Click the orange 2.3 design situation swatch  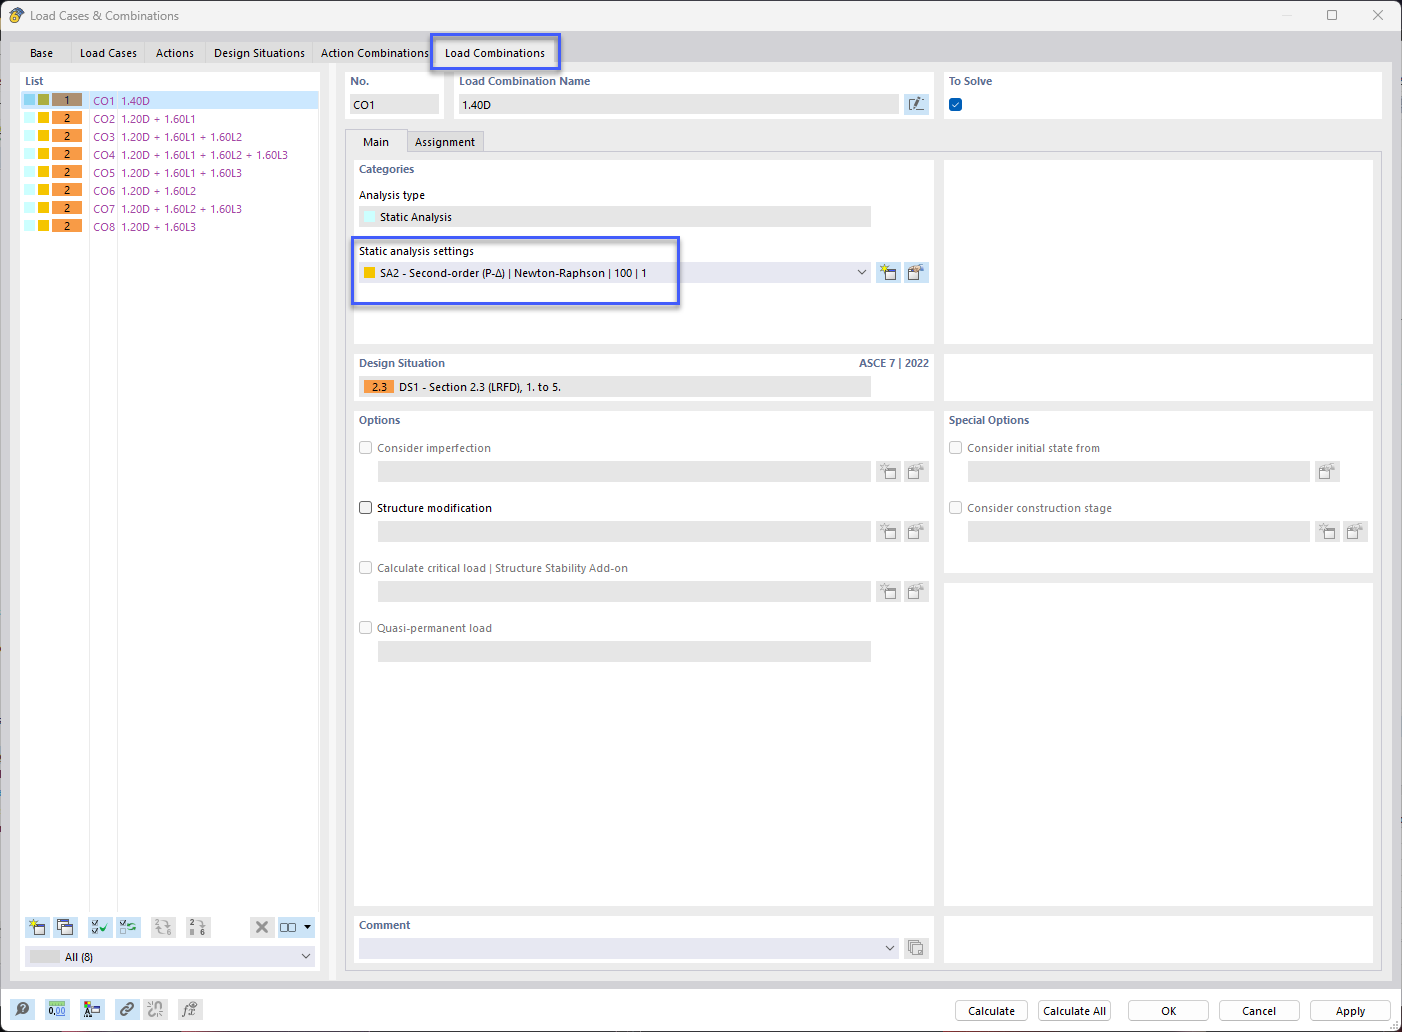pyautogui.click(x=378, y=387)
